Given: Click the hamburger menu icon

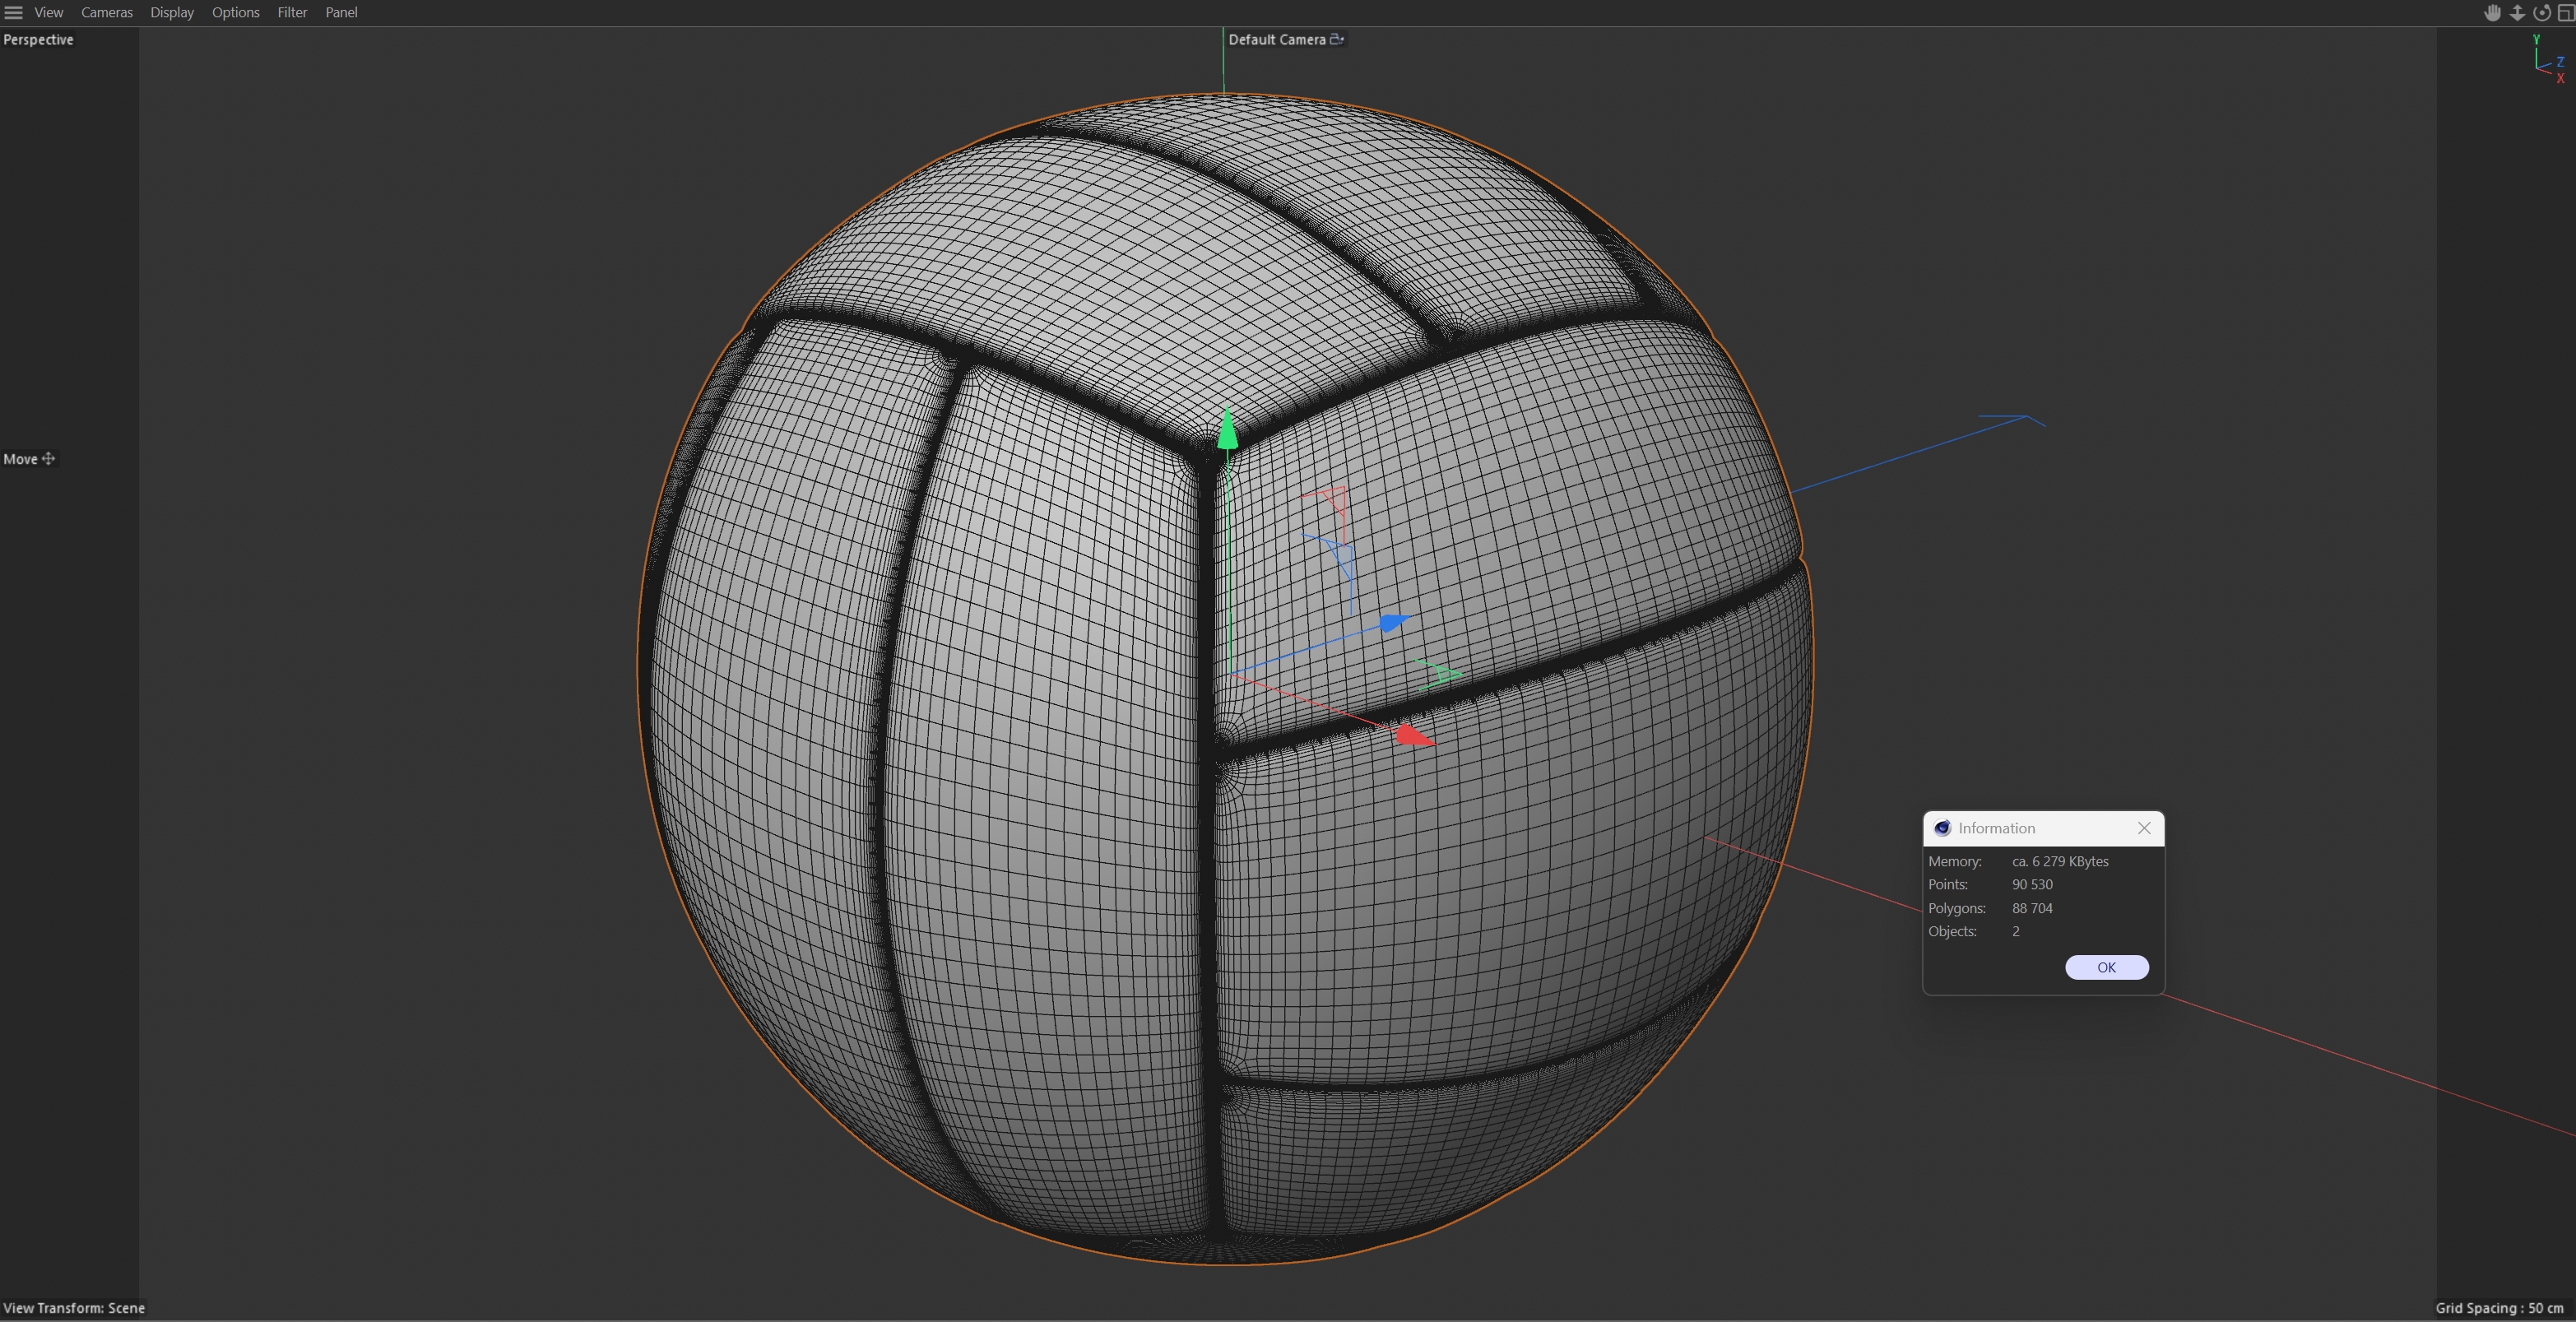Looking at the screenshot, I should (14, 13).
